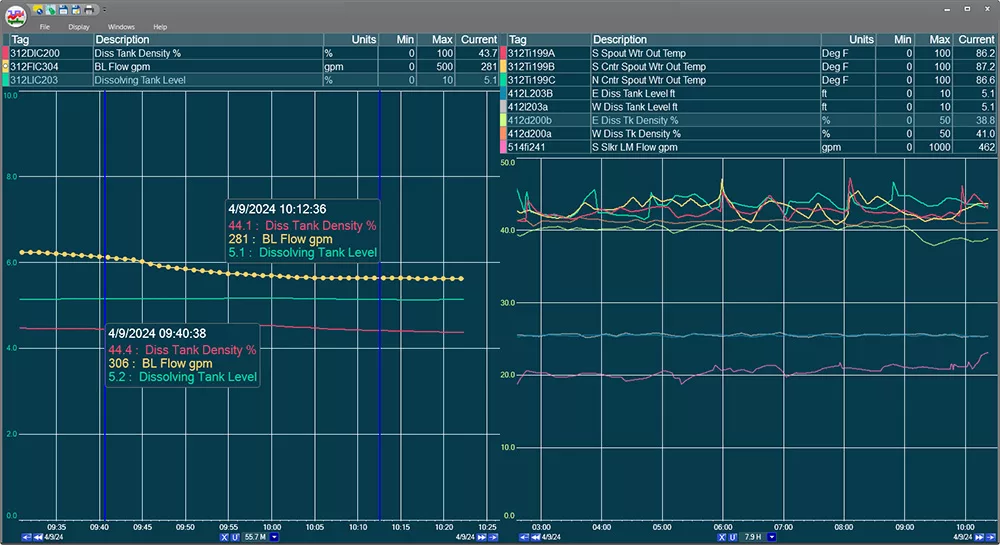Click the first save disk toolbar icon
This screenshot has width=1000, height=545.
(x=63, y=10)
